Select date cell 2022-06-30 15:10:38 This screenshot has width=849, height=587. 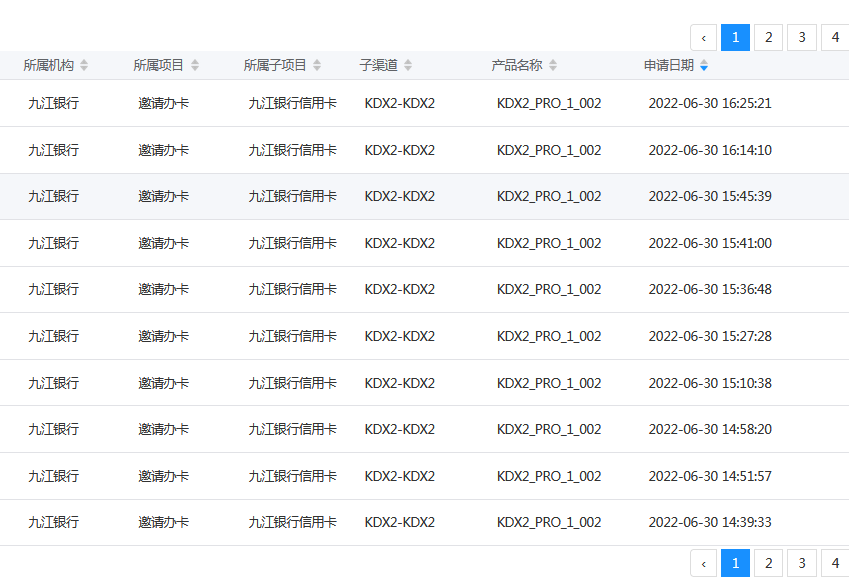point(710,383)
